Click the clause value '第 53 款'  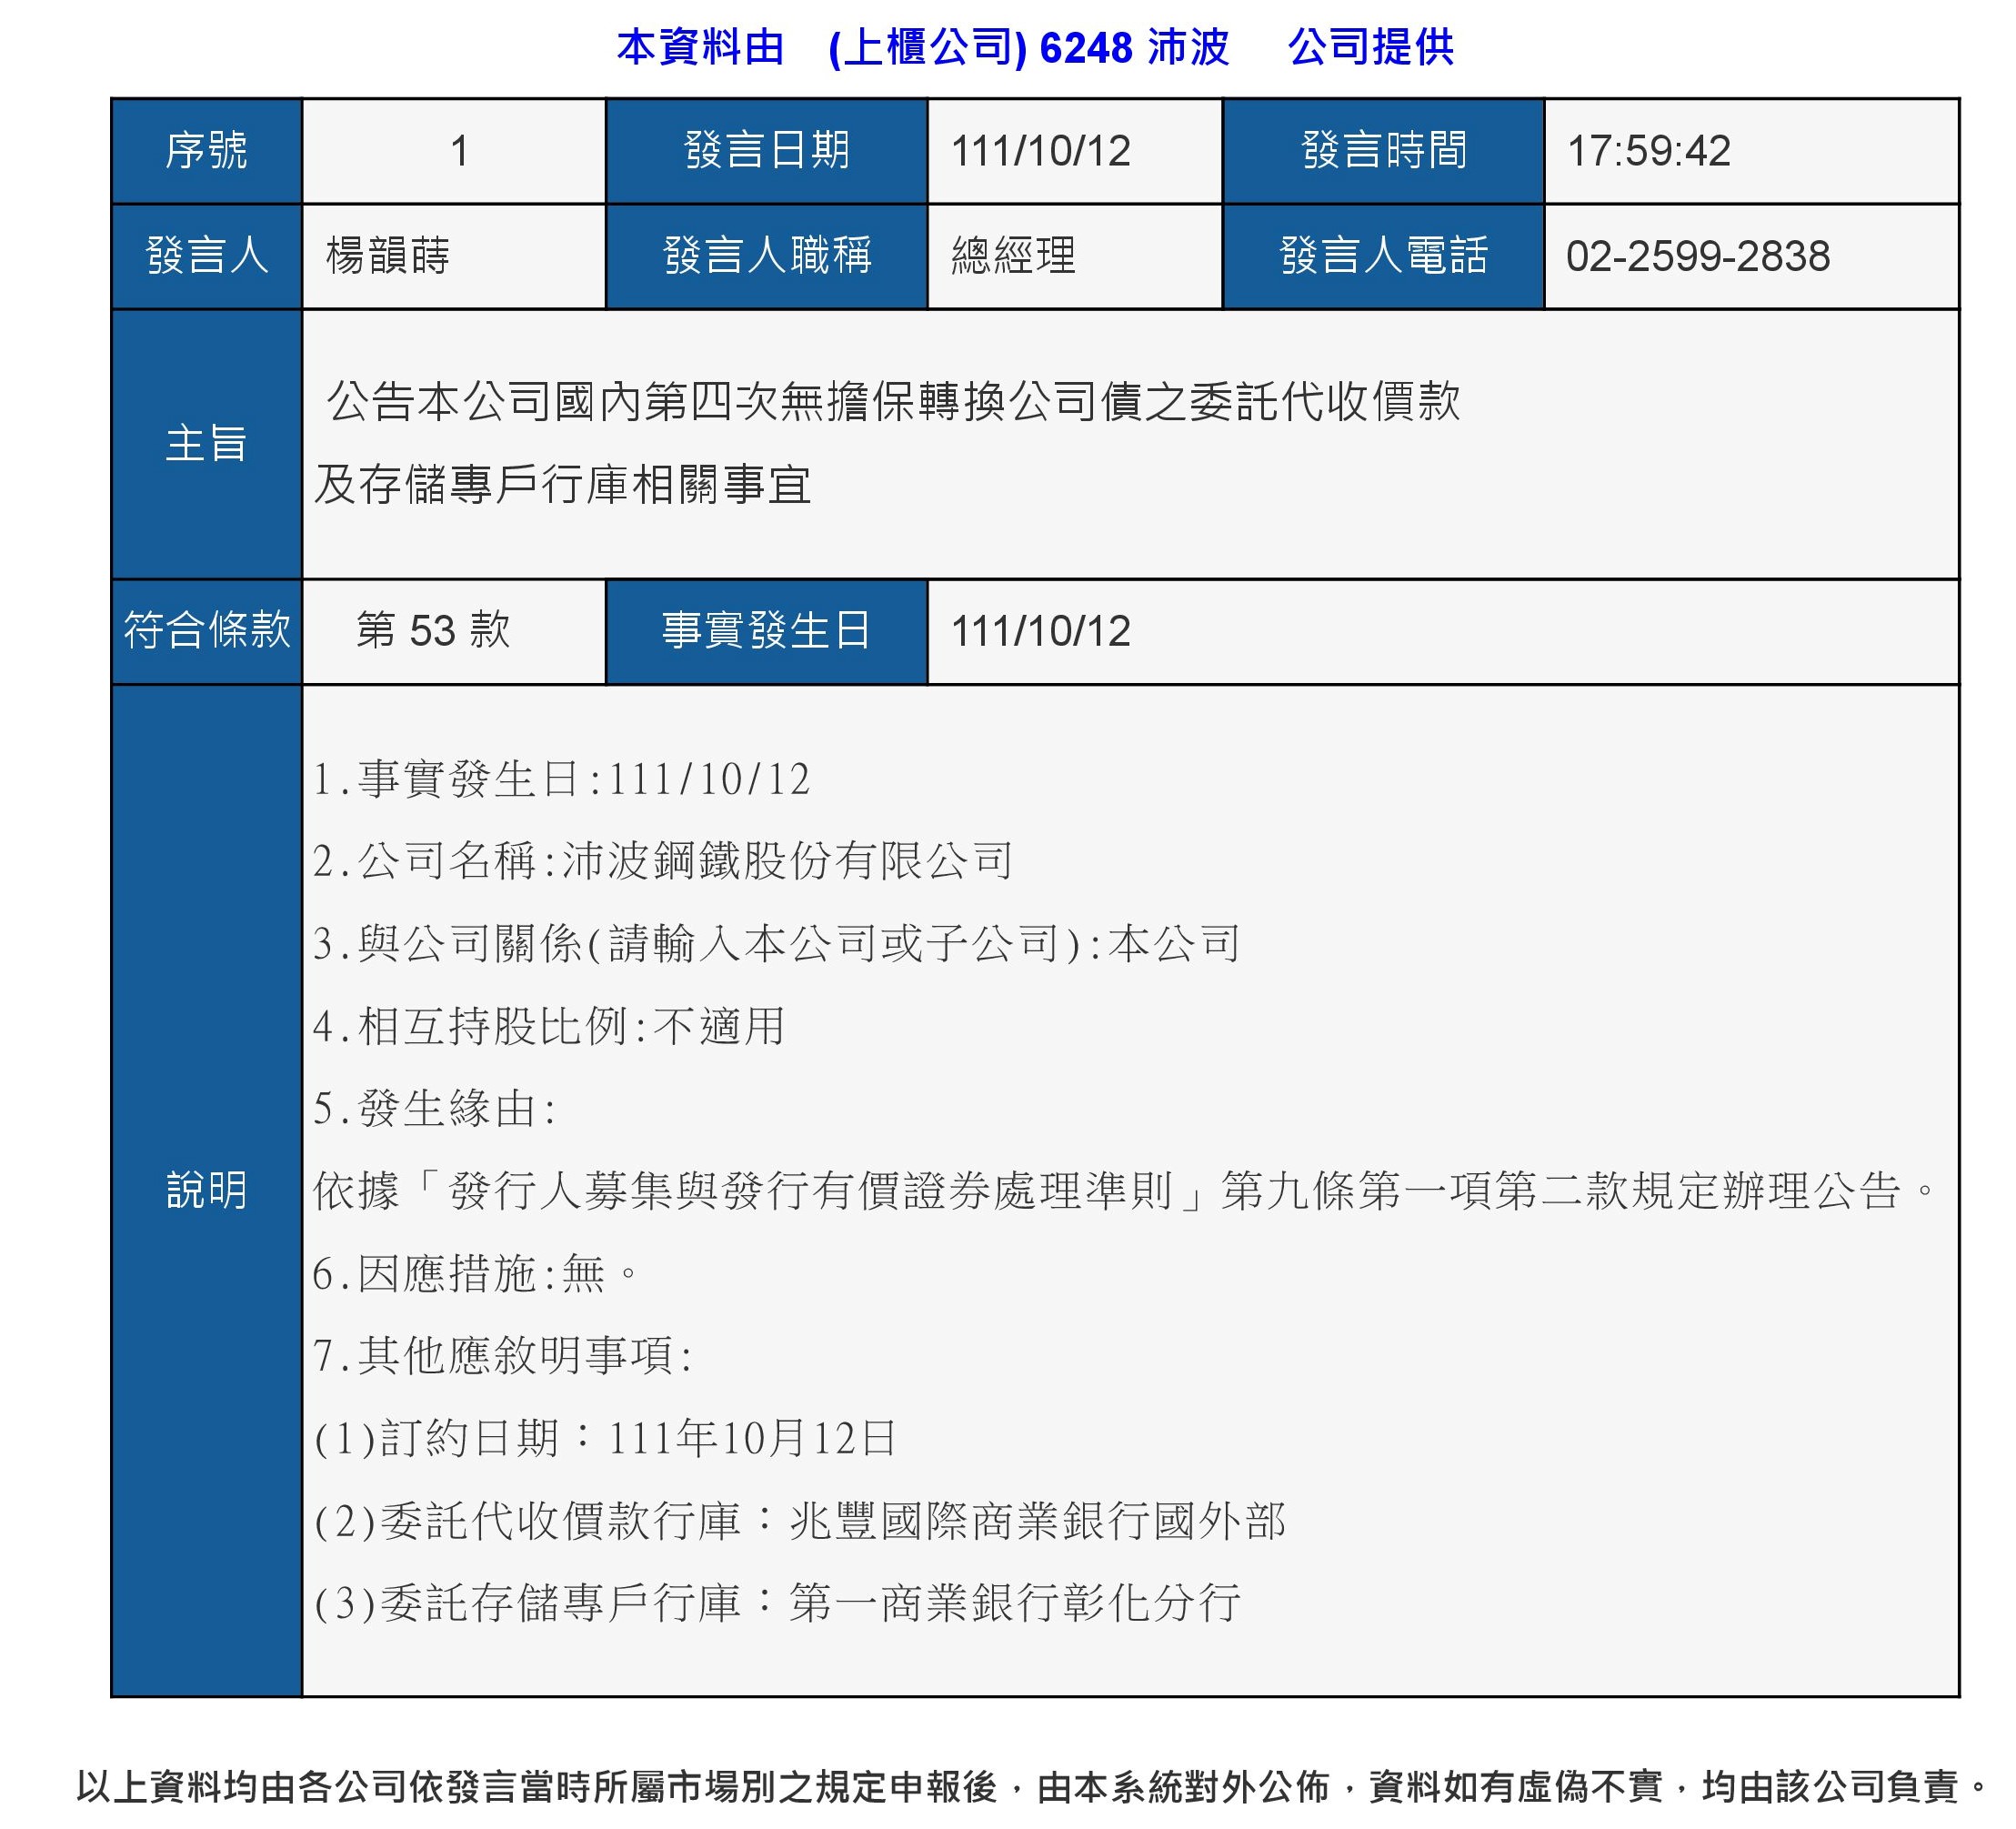tap(433, 631)
